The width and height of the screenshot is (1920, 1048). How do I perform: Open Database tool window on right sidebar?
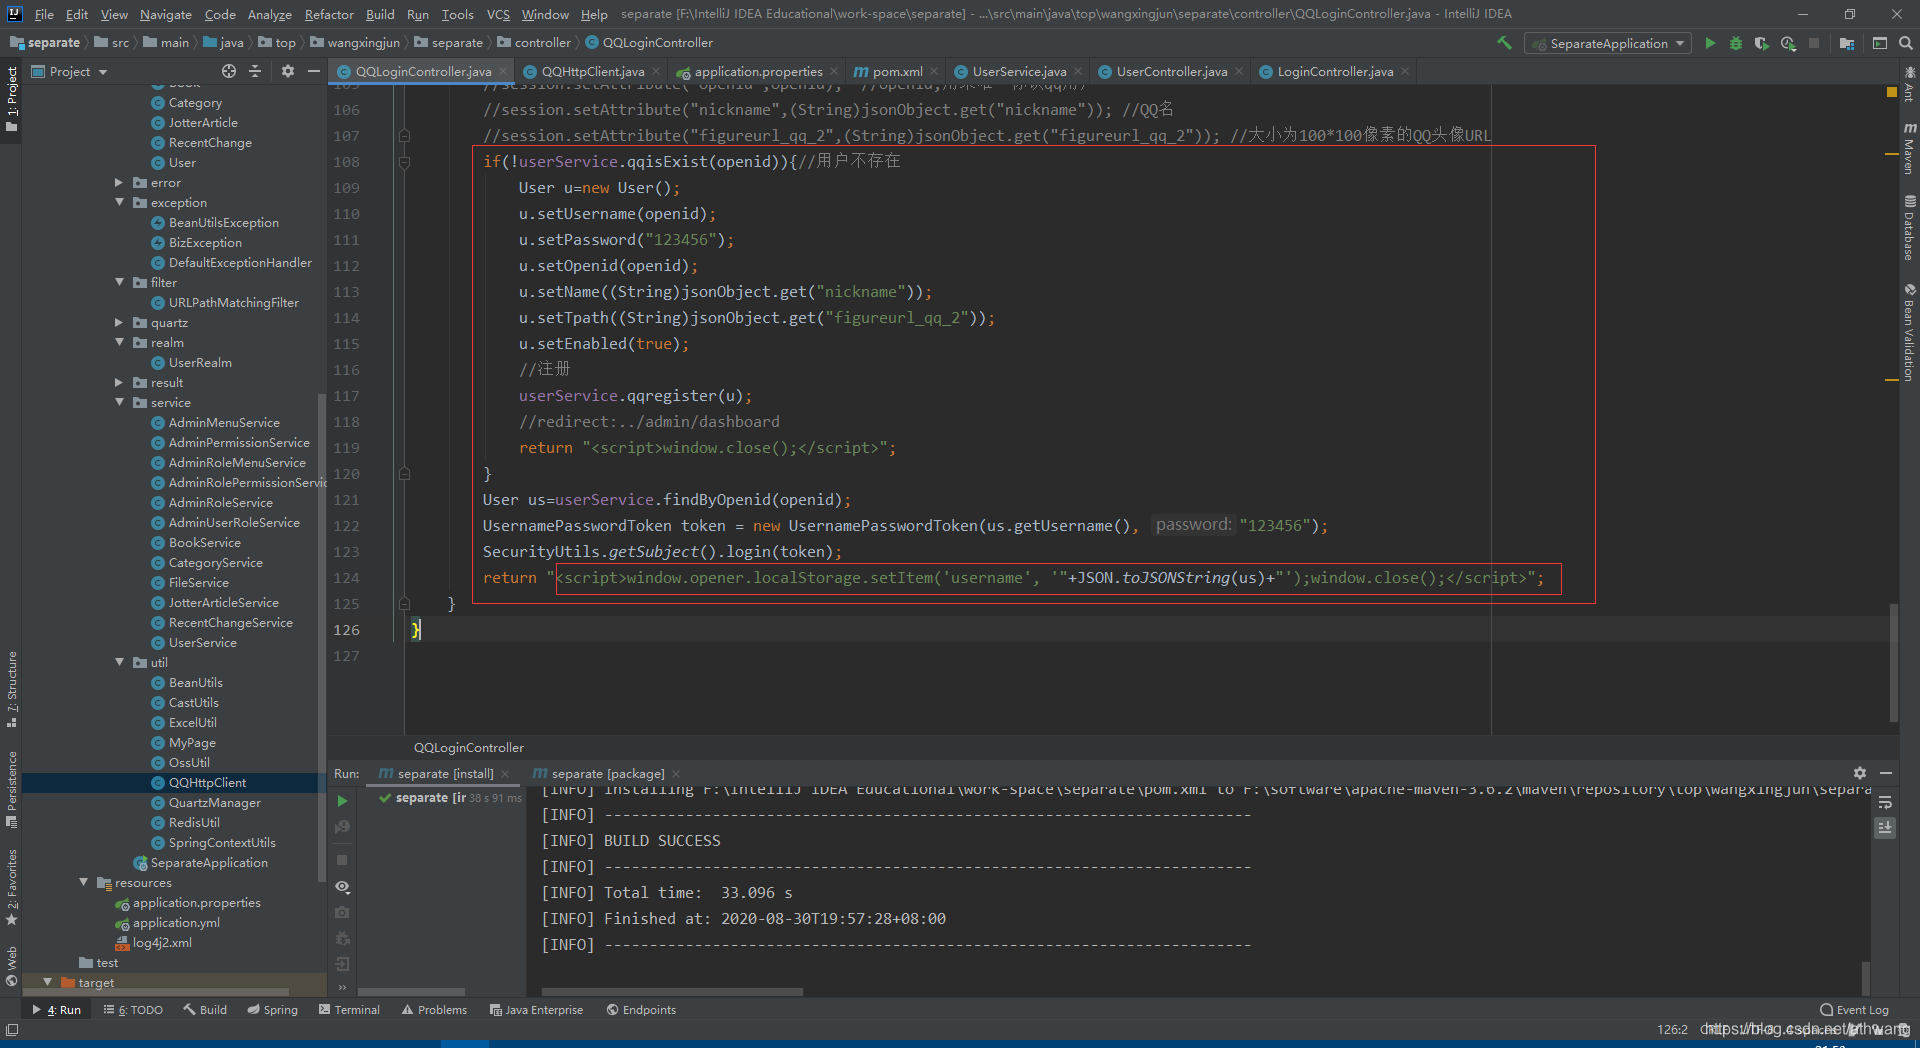1909,228
